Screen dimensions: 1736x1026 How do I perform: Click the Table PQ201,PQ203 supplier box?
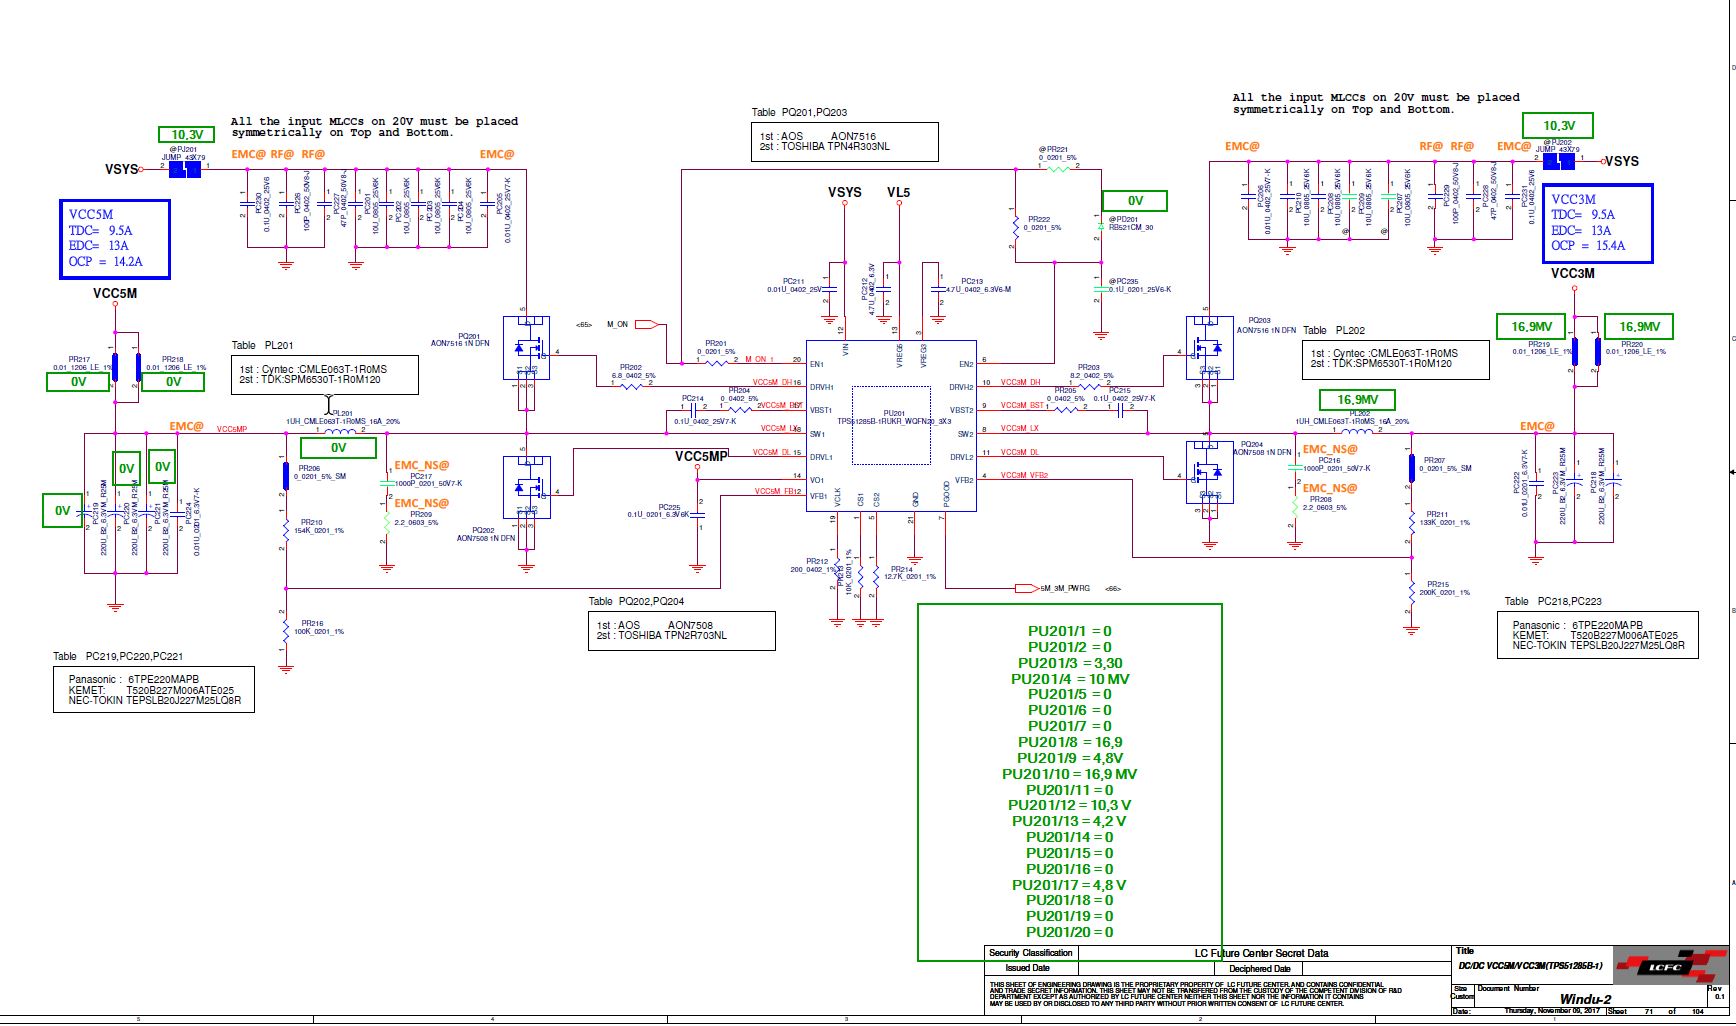click(845, 141)
